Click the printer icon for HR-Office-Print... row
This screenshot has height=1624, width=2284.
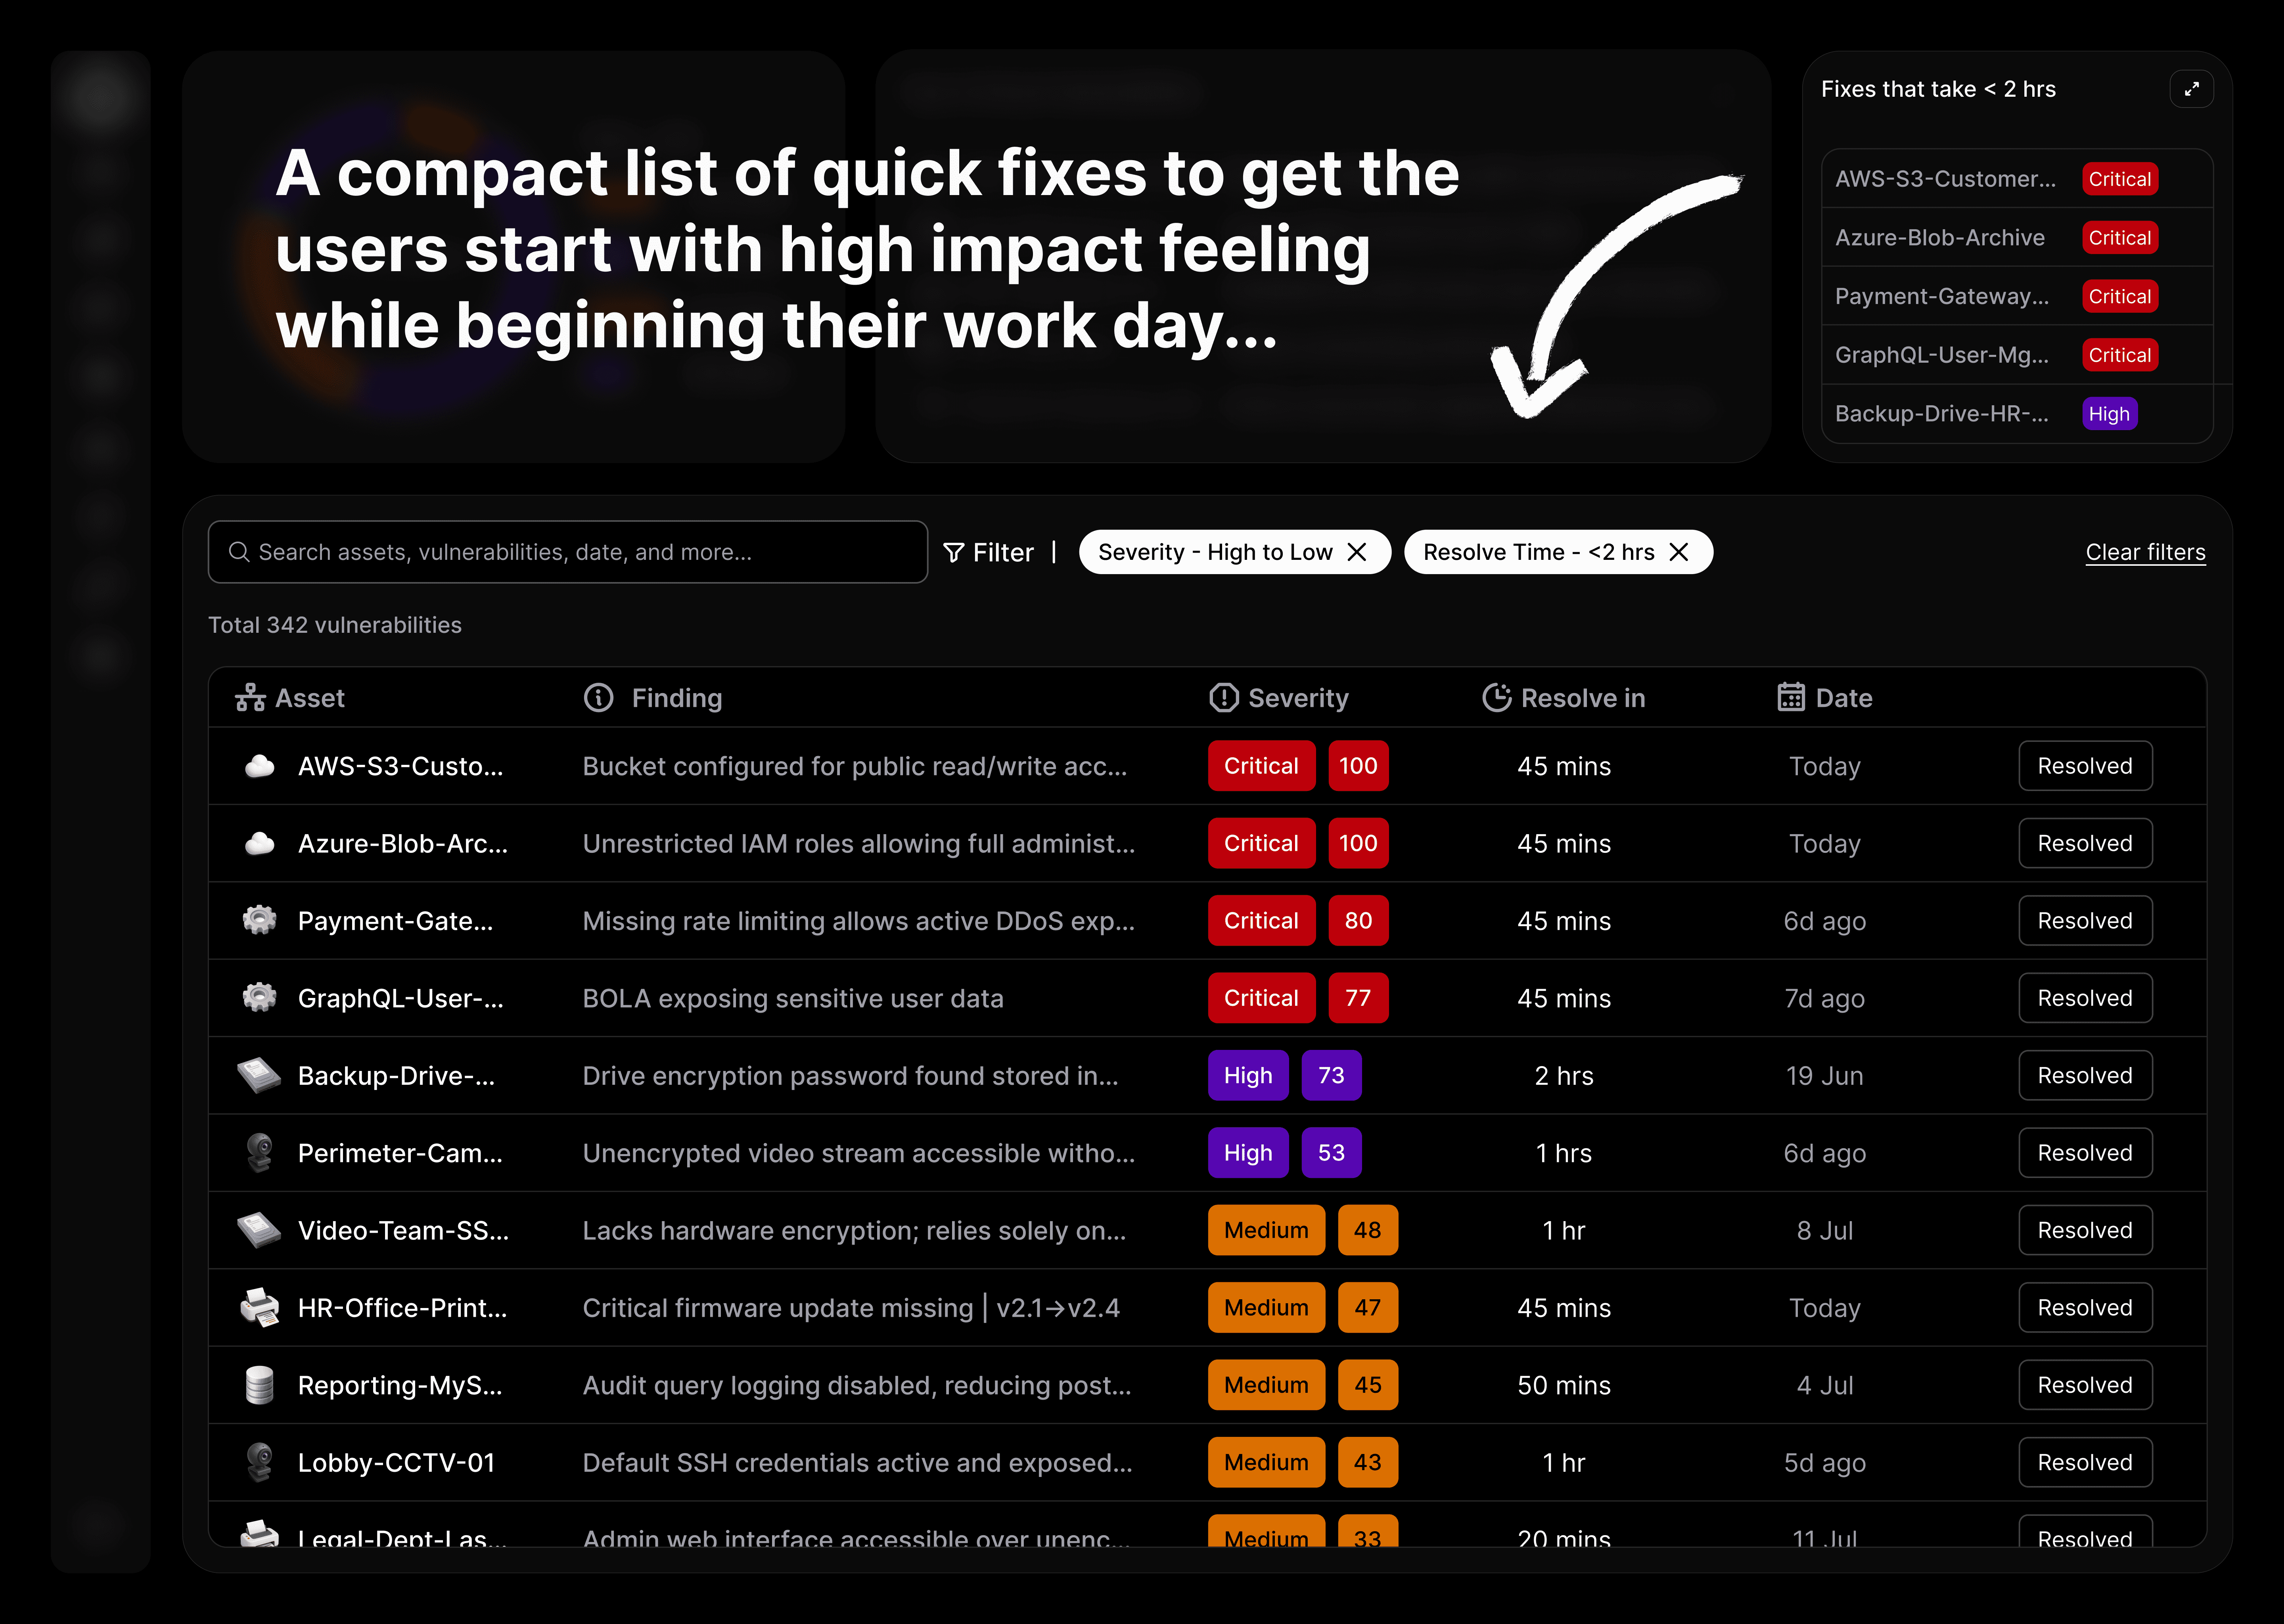pyautogui.click(x=260, y=1308)
